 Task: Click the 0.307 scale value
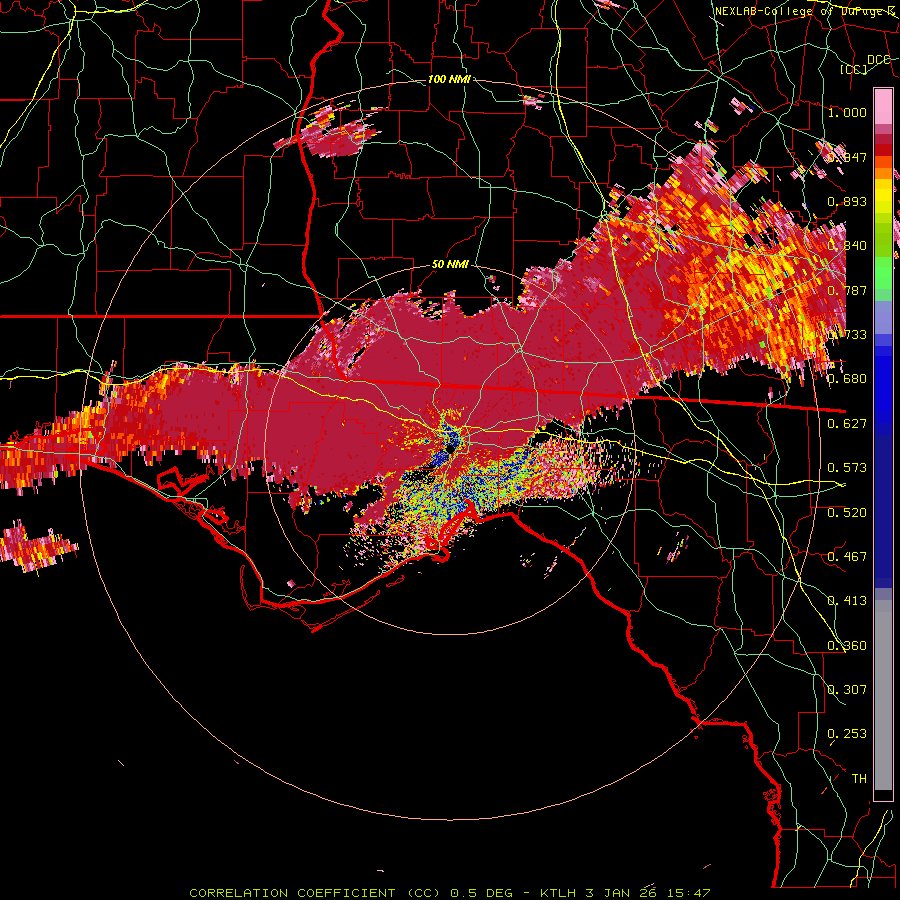pos(847,690)
